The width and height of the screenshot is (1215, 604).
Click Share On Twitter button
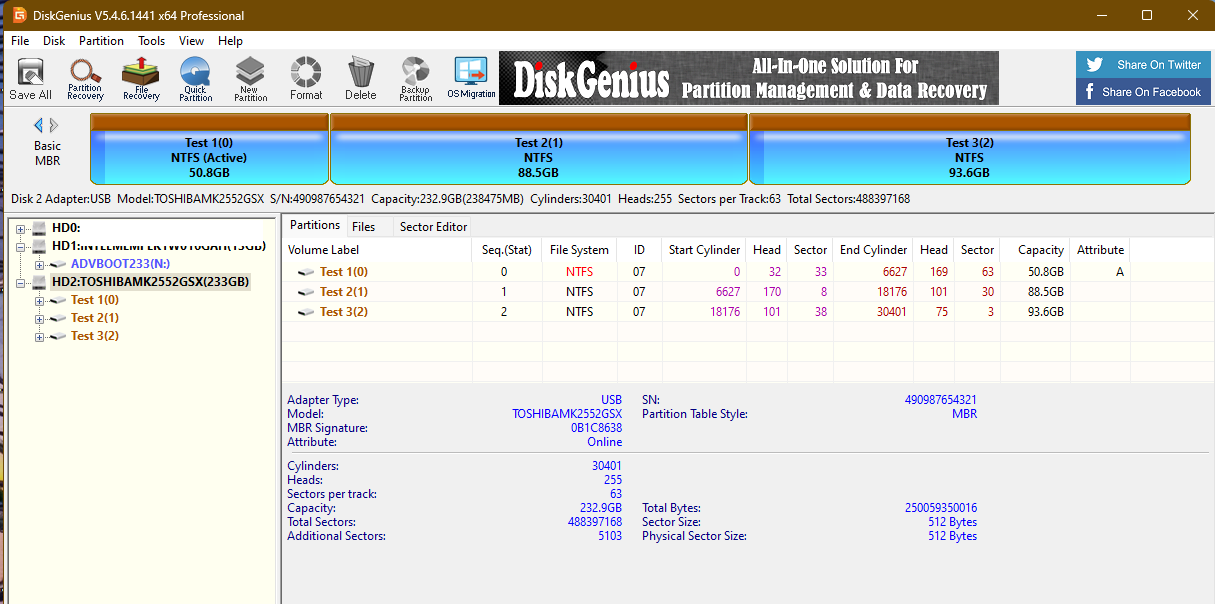coord(1142,65)
